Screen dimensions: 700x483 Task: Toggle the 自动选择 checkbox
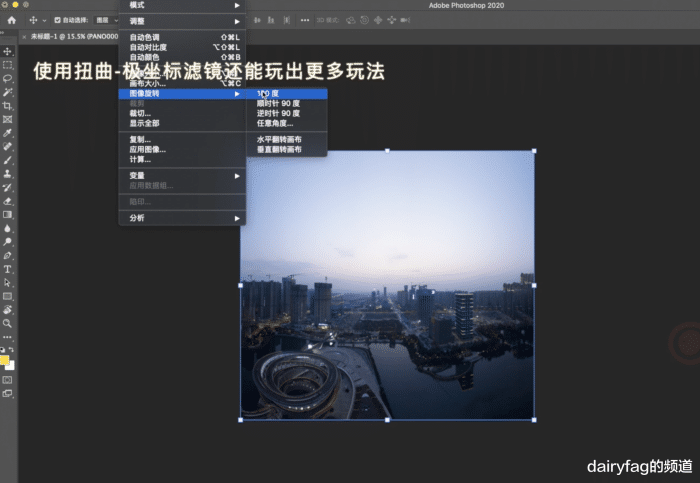click(x=58, y=20)
